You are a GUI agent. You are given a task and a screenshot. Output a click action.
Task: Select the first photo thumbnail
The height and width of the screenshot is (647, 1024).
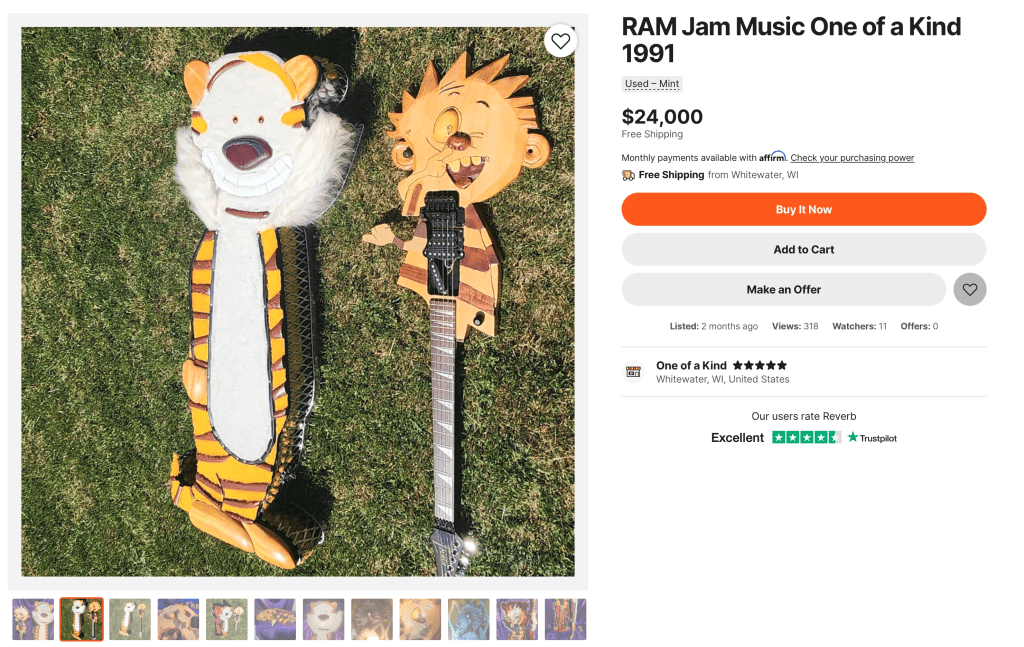pyautogui.click(x=33, y=619)
